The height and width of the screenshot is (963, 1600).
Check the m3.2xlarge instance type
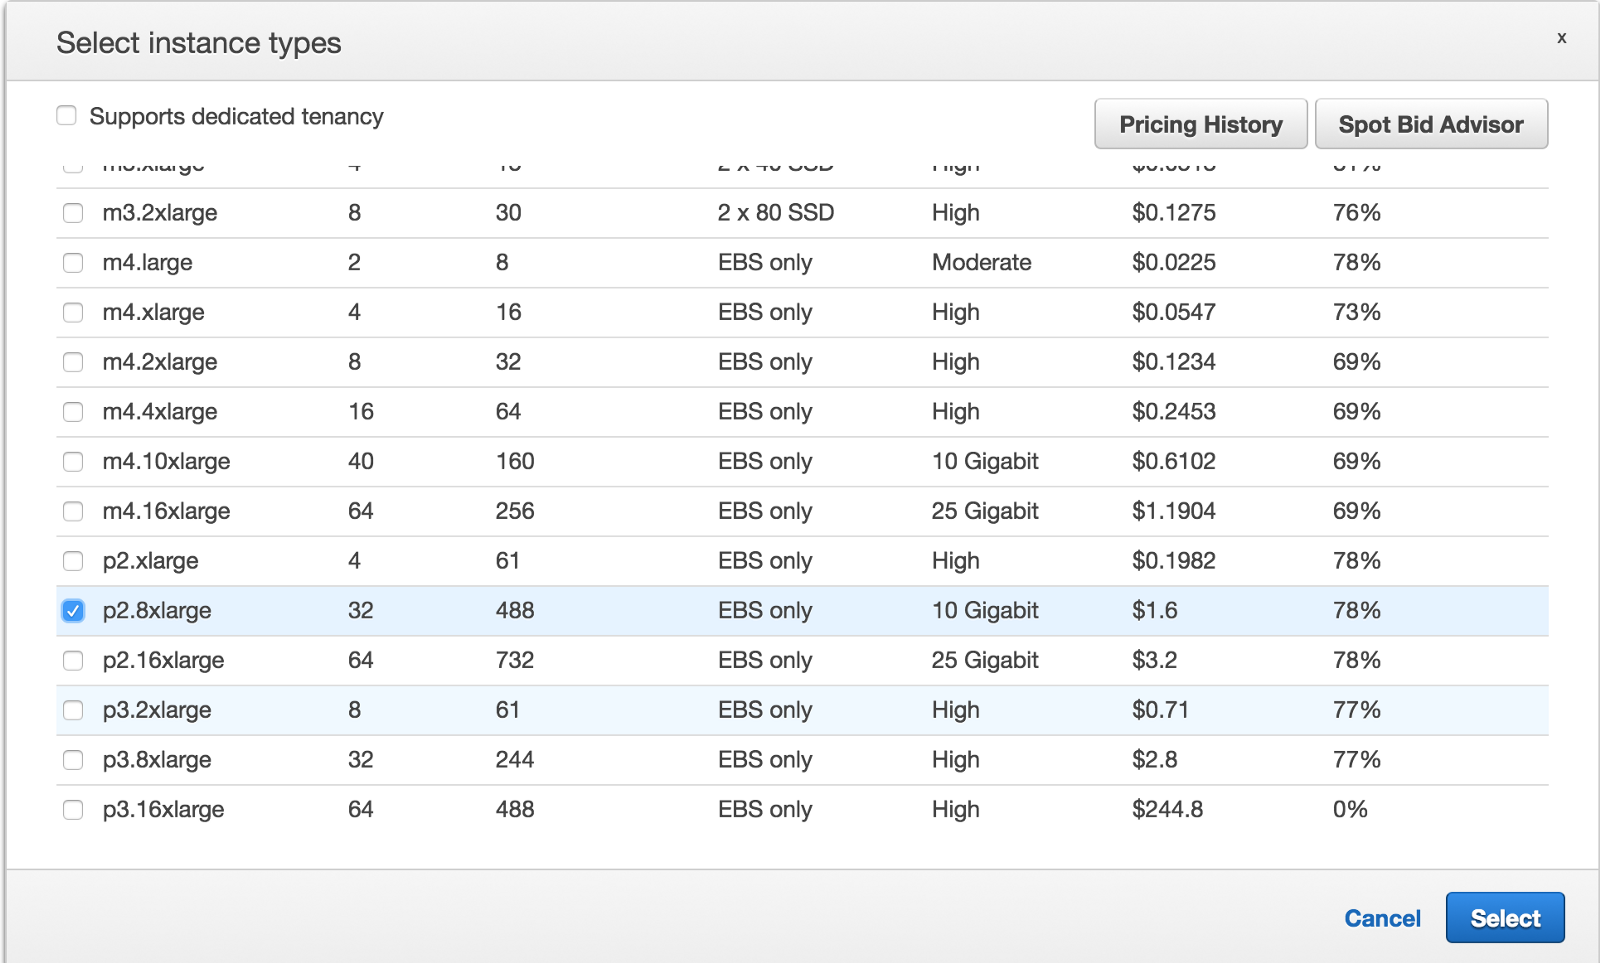(73, 213)
